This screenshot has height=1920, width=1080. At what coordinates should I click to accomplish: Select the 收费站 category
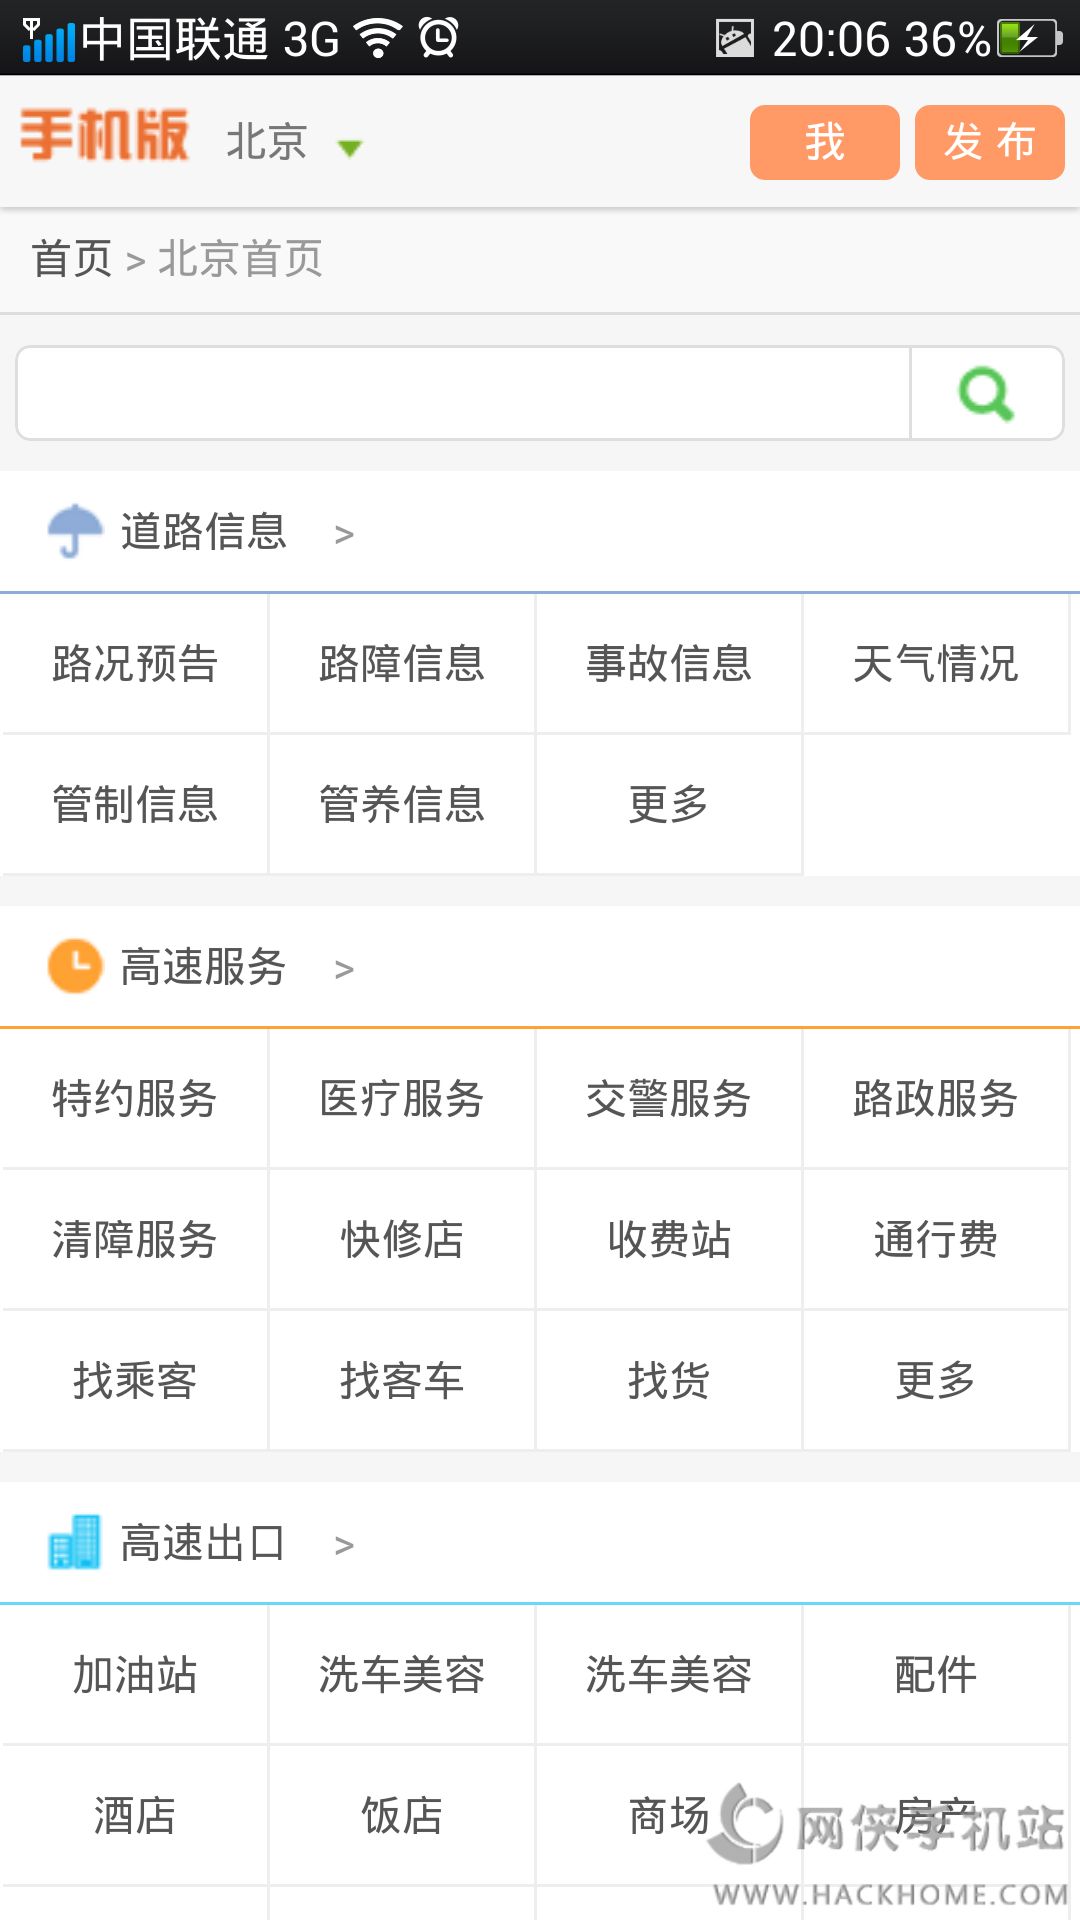[669, 1240]
